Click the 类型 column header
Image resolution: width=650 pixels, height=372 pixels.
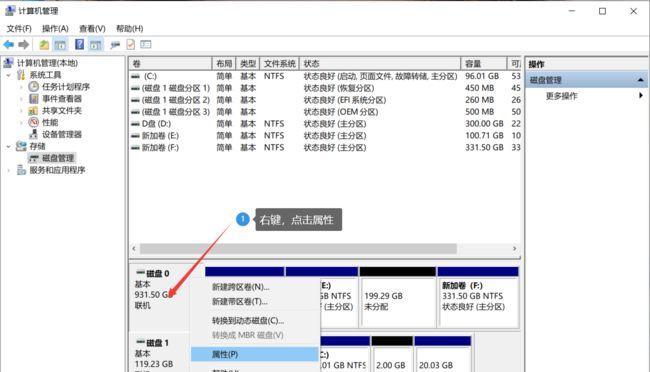tap(248, 63)
